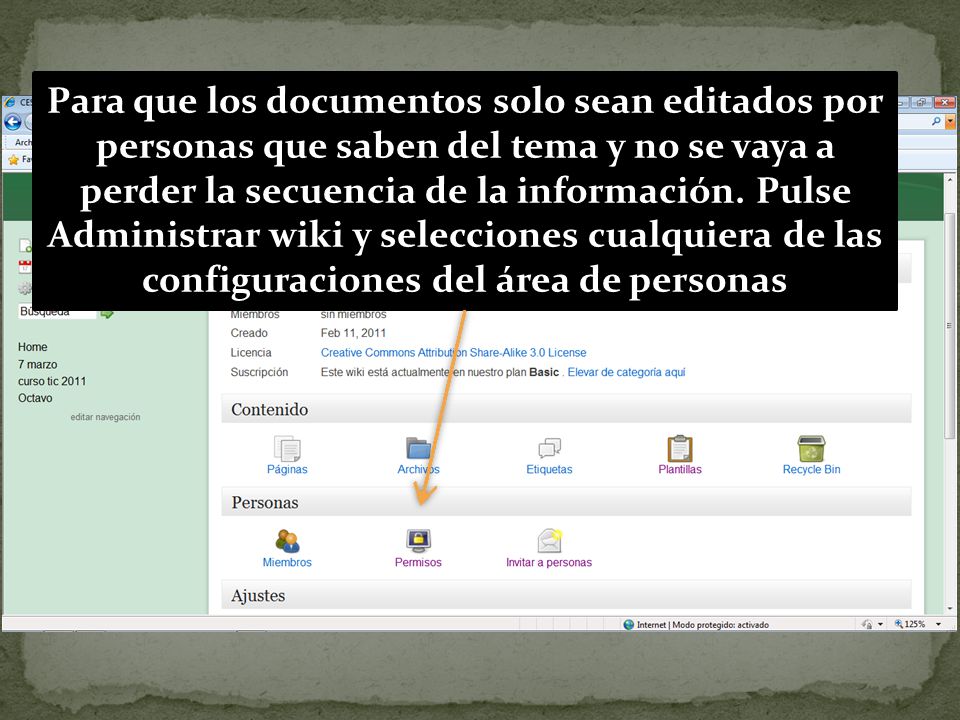Click the Internet globe status icon

pos(628,624)
